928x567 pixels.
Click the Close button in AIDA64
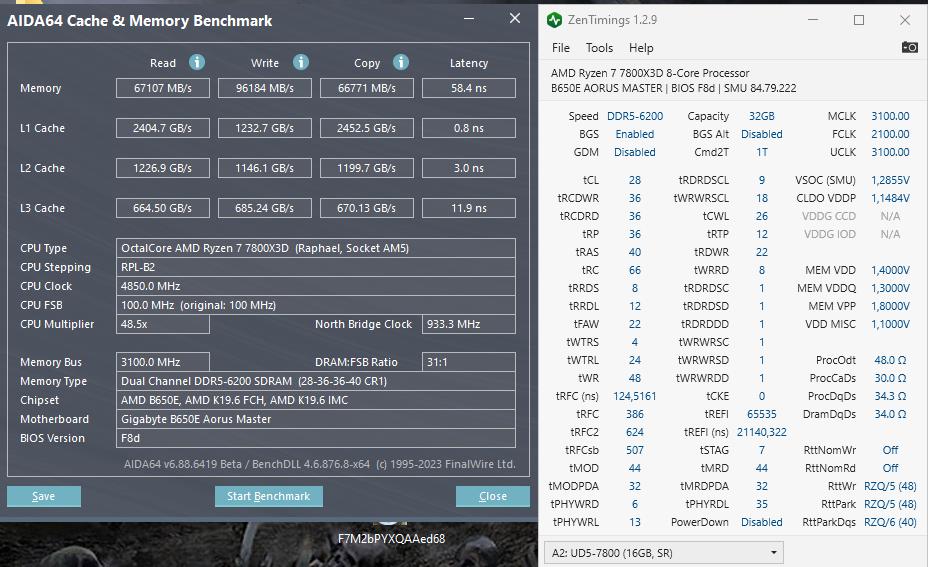tap(492, 496)
